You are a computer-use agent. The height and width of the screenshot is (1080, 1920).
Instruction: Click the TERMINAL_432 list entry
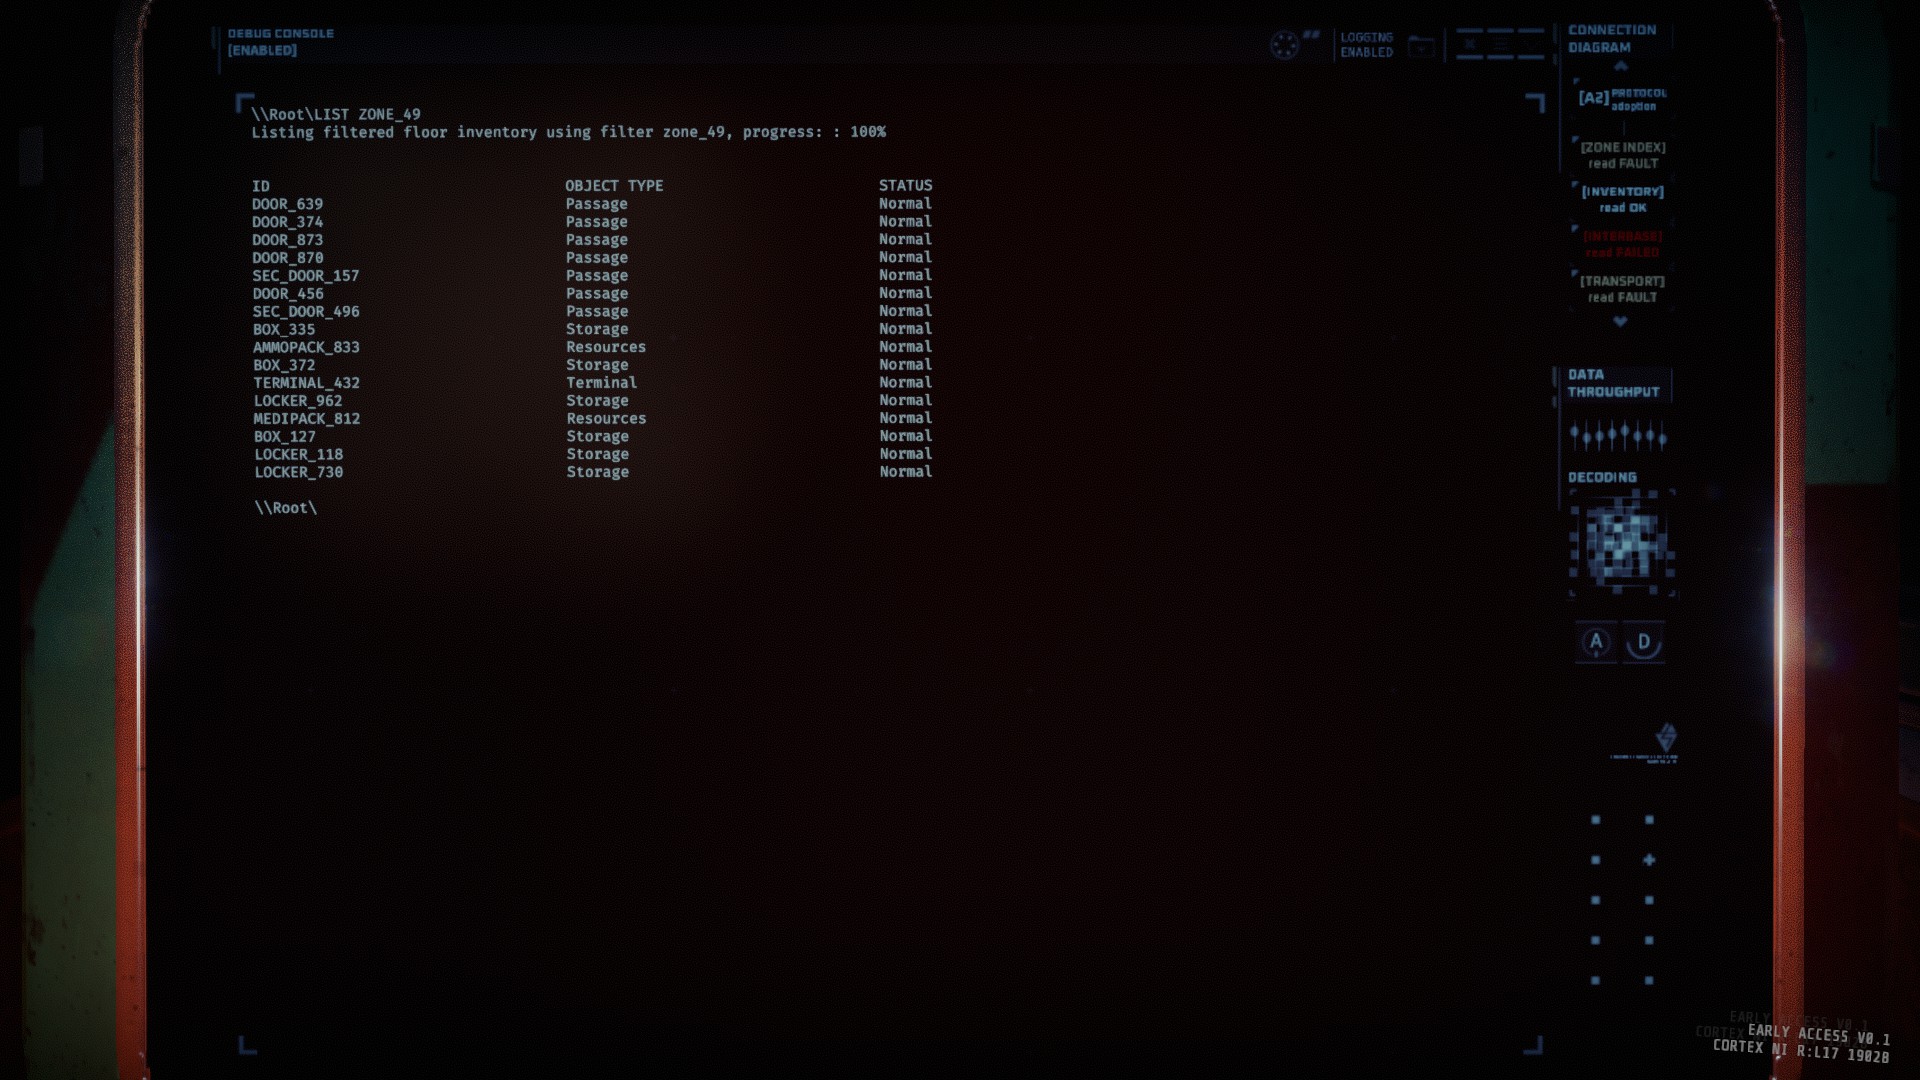(306, 383)
